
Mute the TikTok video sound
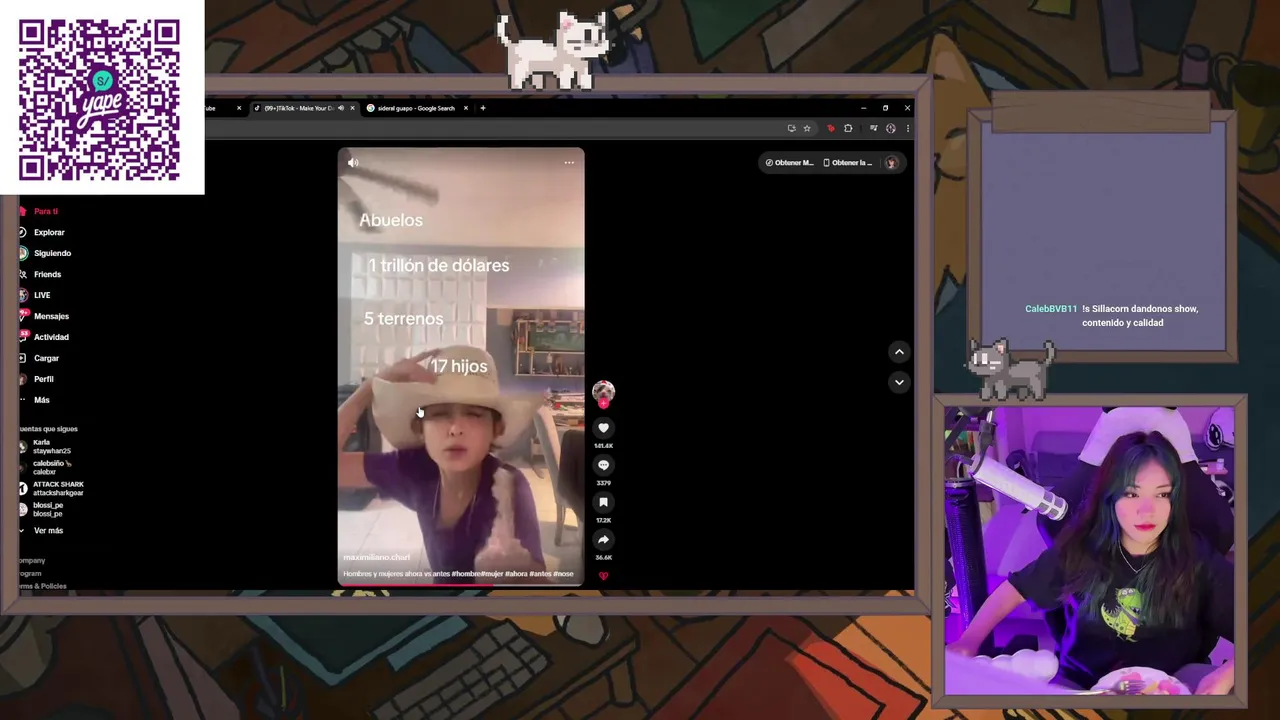pyautogui.click(x=353, y=162)
